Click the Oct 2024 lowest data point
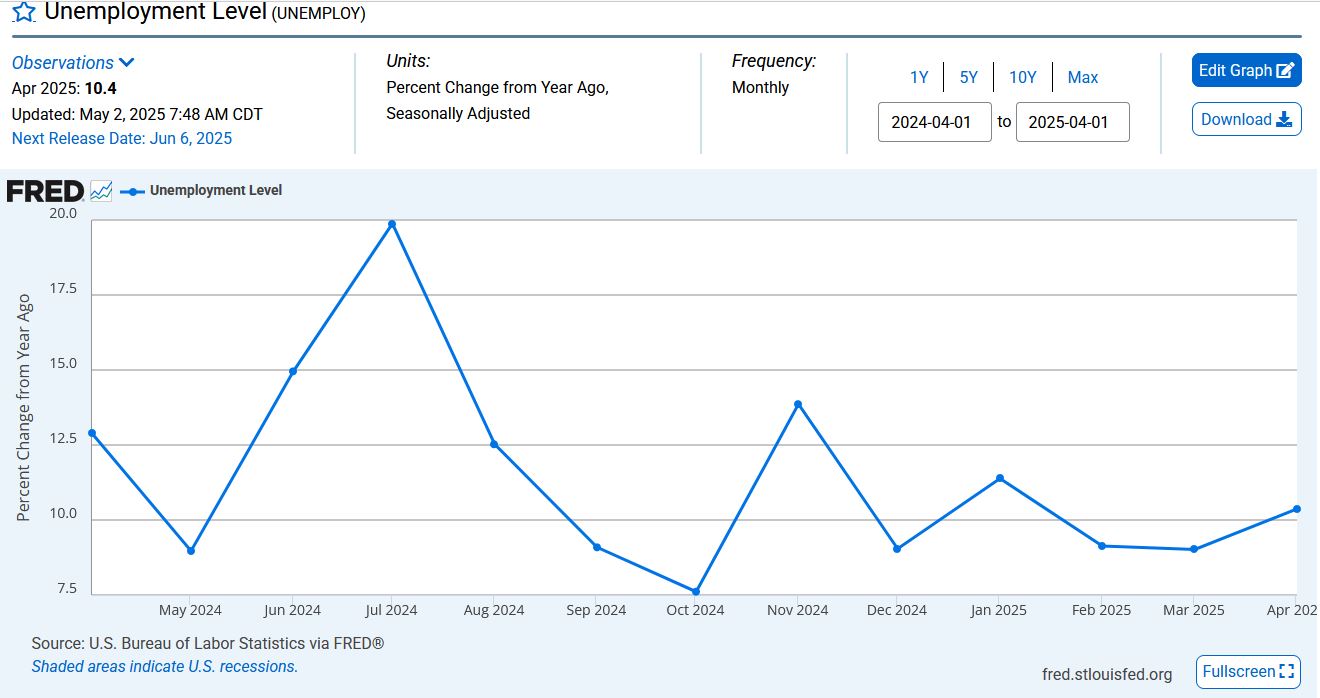Screen dimensions: 1320x698 point(696,592)
